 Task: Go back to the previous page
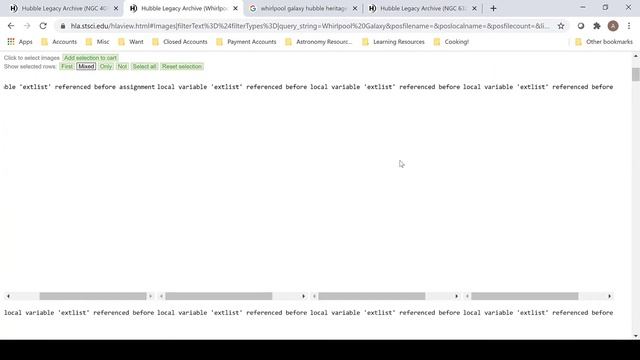point(11,26)
